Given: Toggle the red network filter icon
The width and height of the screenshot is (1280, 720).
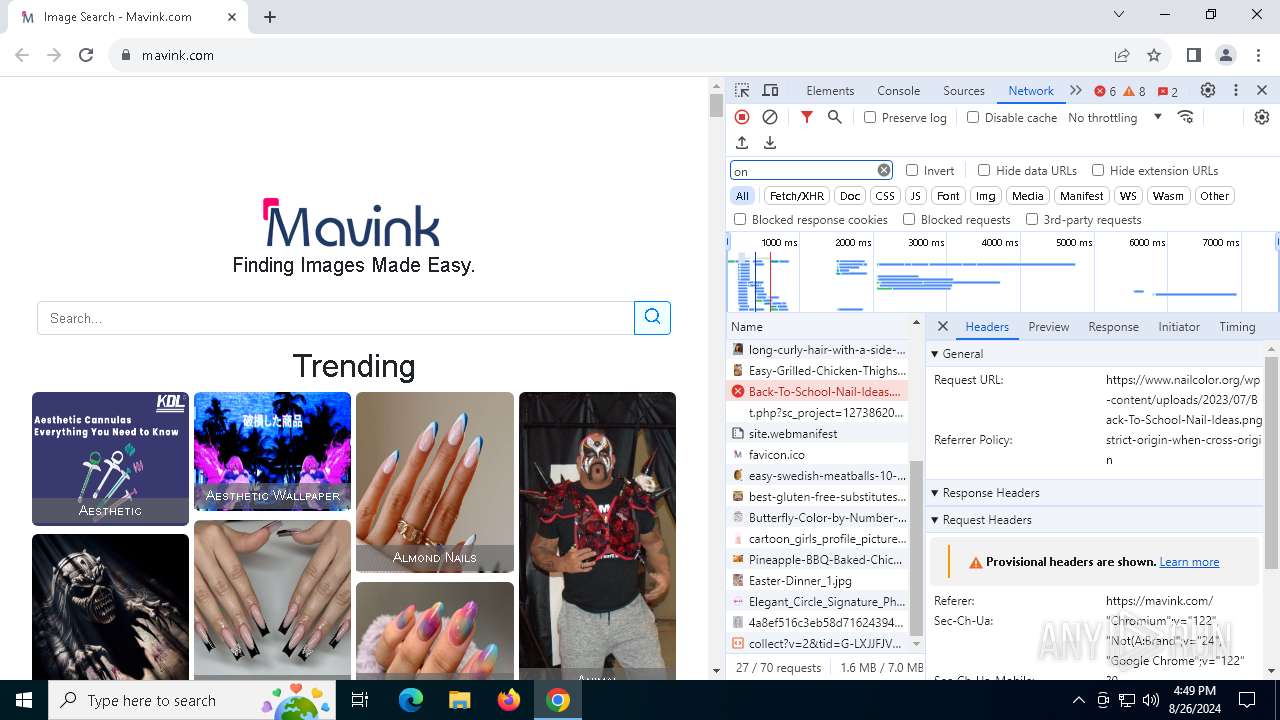Looking at the screenshot, I should click(x=807, y=117).
